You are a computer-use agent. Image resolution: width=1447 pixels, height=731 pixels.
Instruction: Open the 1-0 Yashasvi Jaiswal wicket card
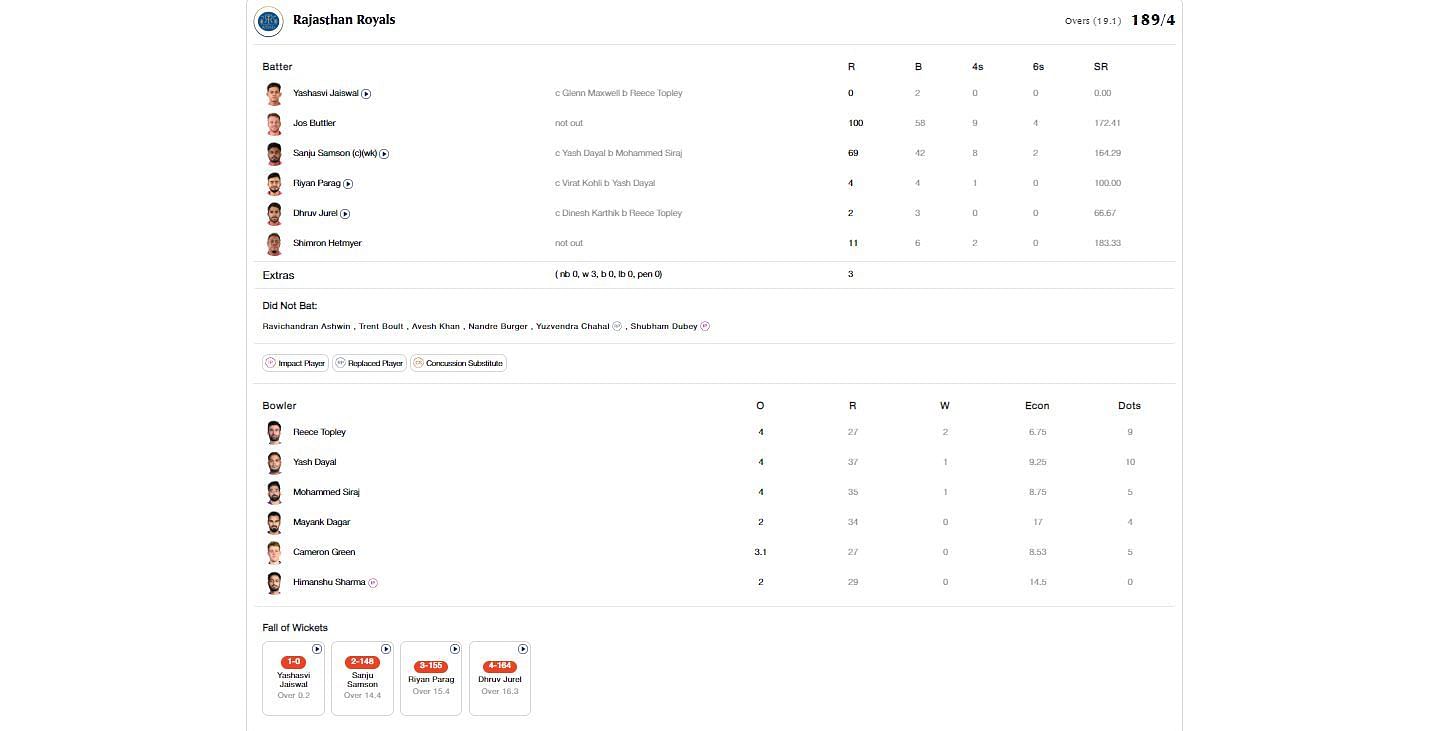(293, 680)
